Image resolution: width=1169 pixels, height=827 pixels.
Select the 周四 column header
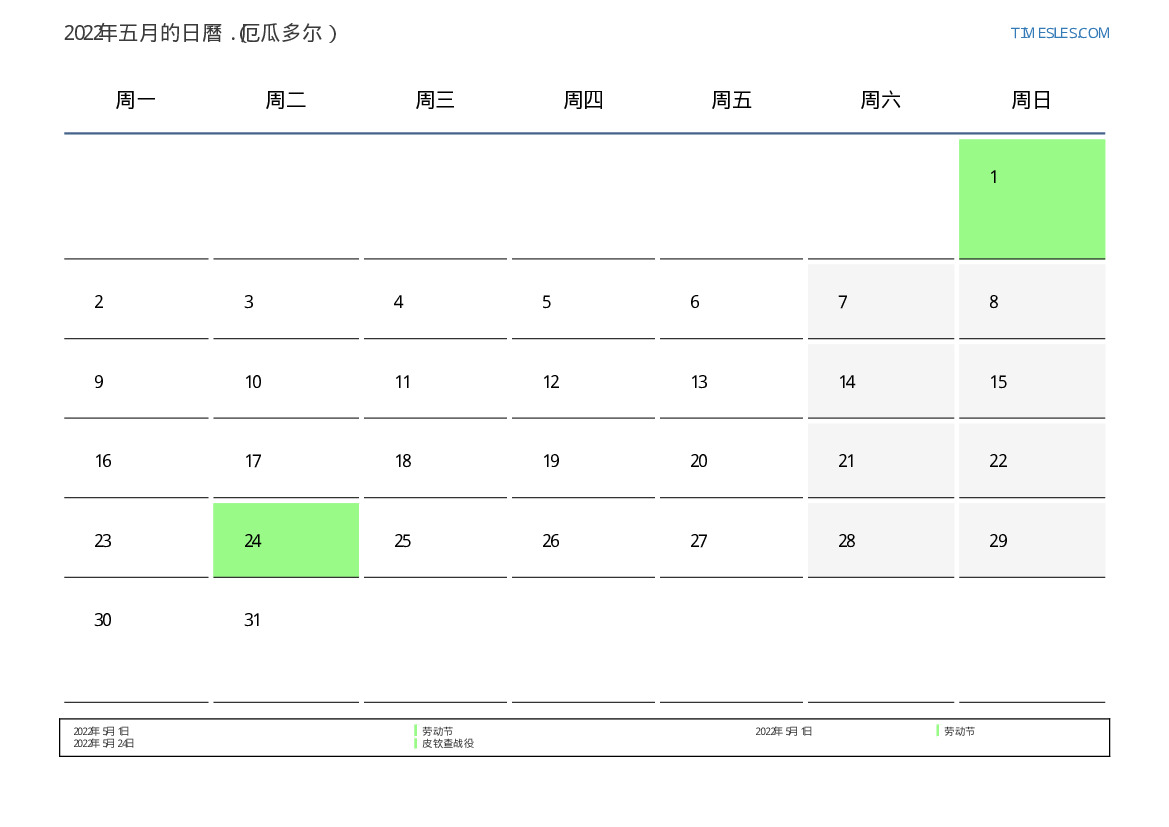583,99
